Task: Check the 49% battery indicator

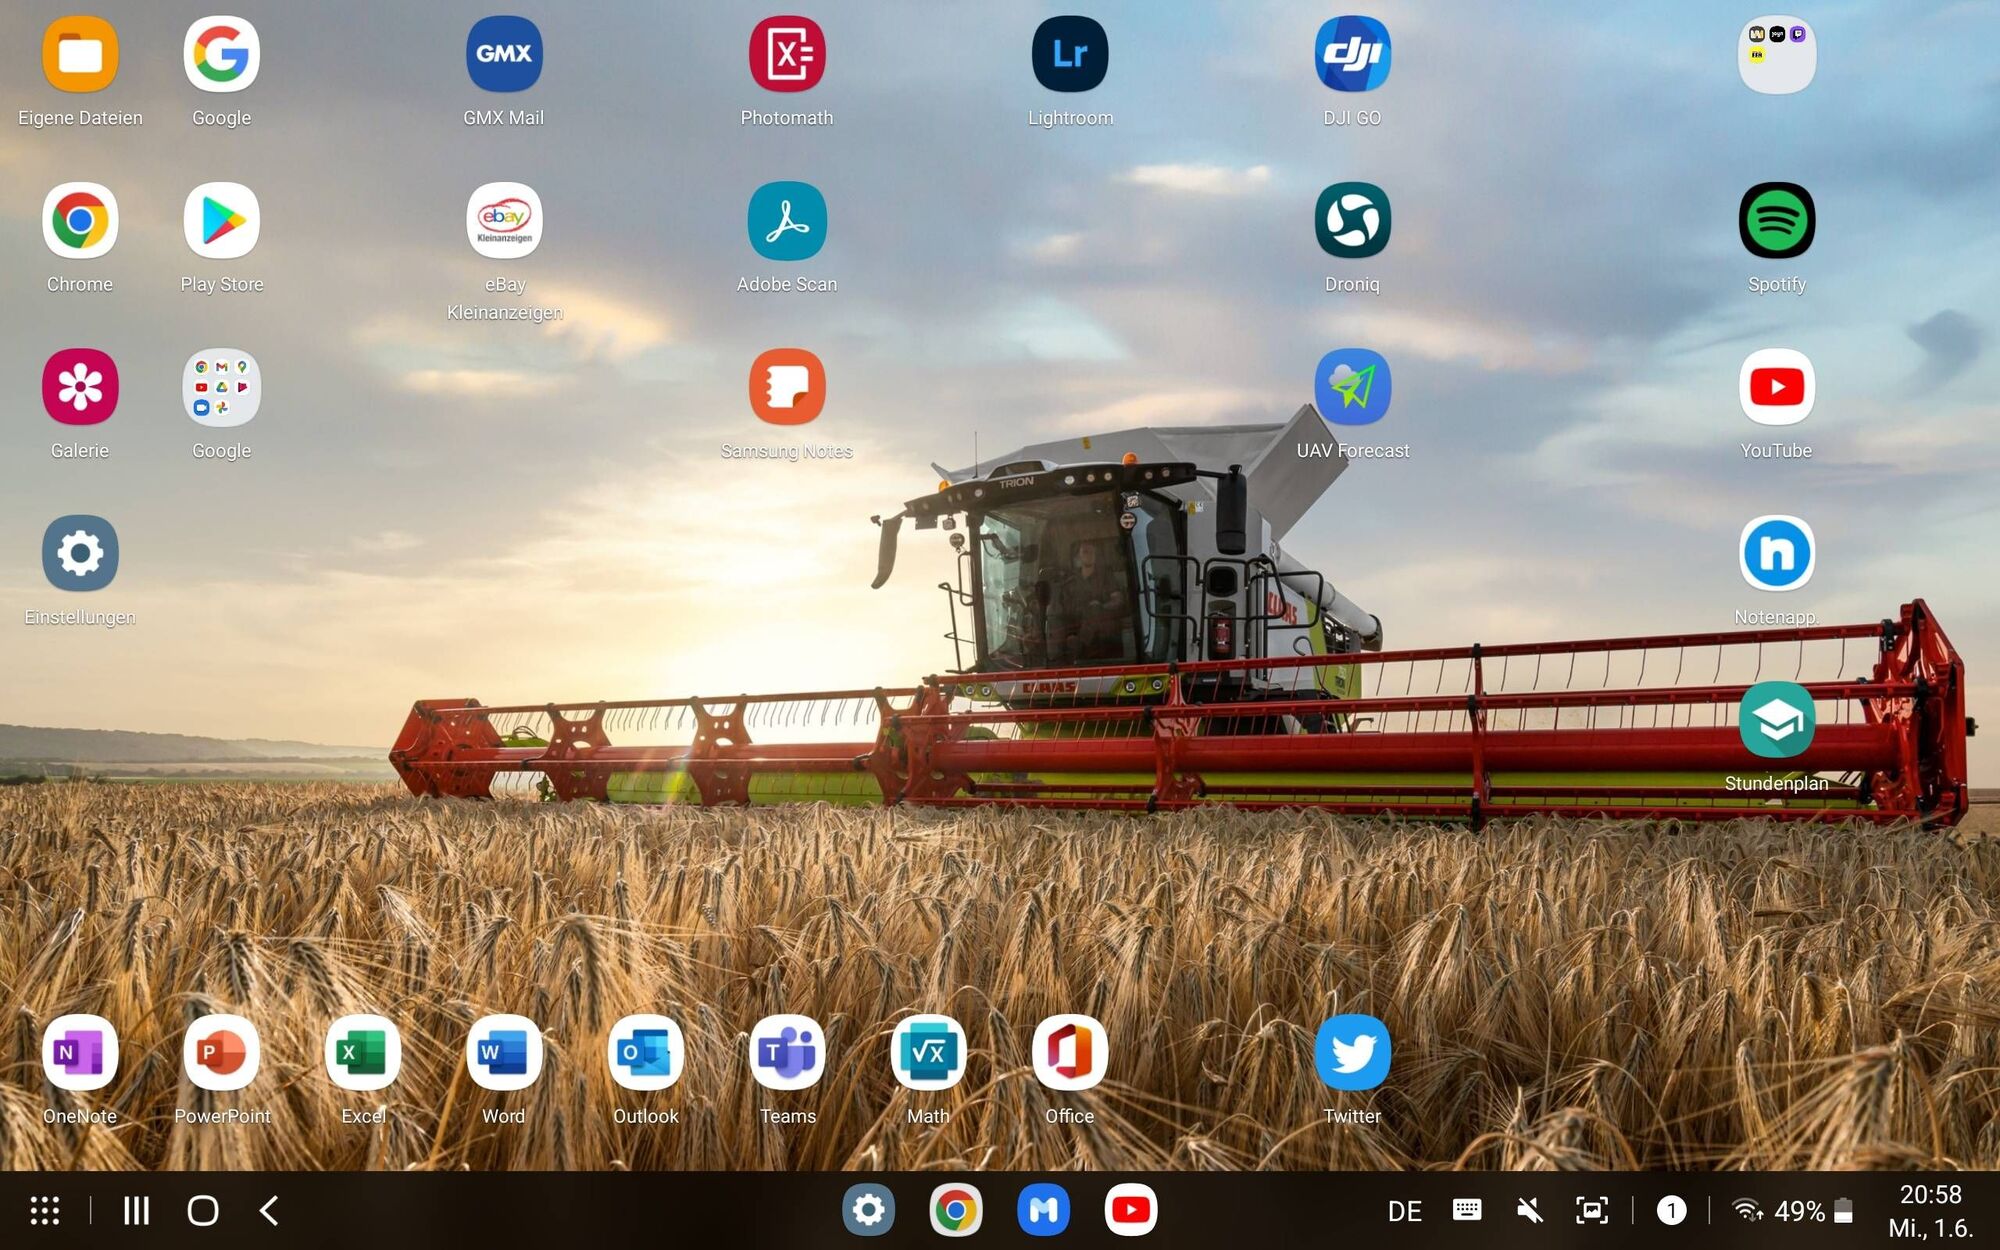Action: point(1814,1211)
